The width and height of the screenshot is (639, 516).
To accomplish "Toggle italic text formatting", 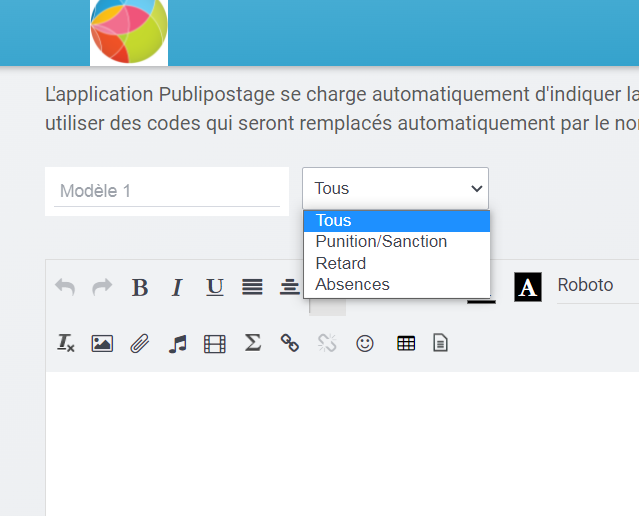I will (177, 288).
